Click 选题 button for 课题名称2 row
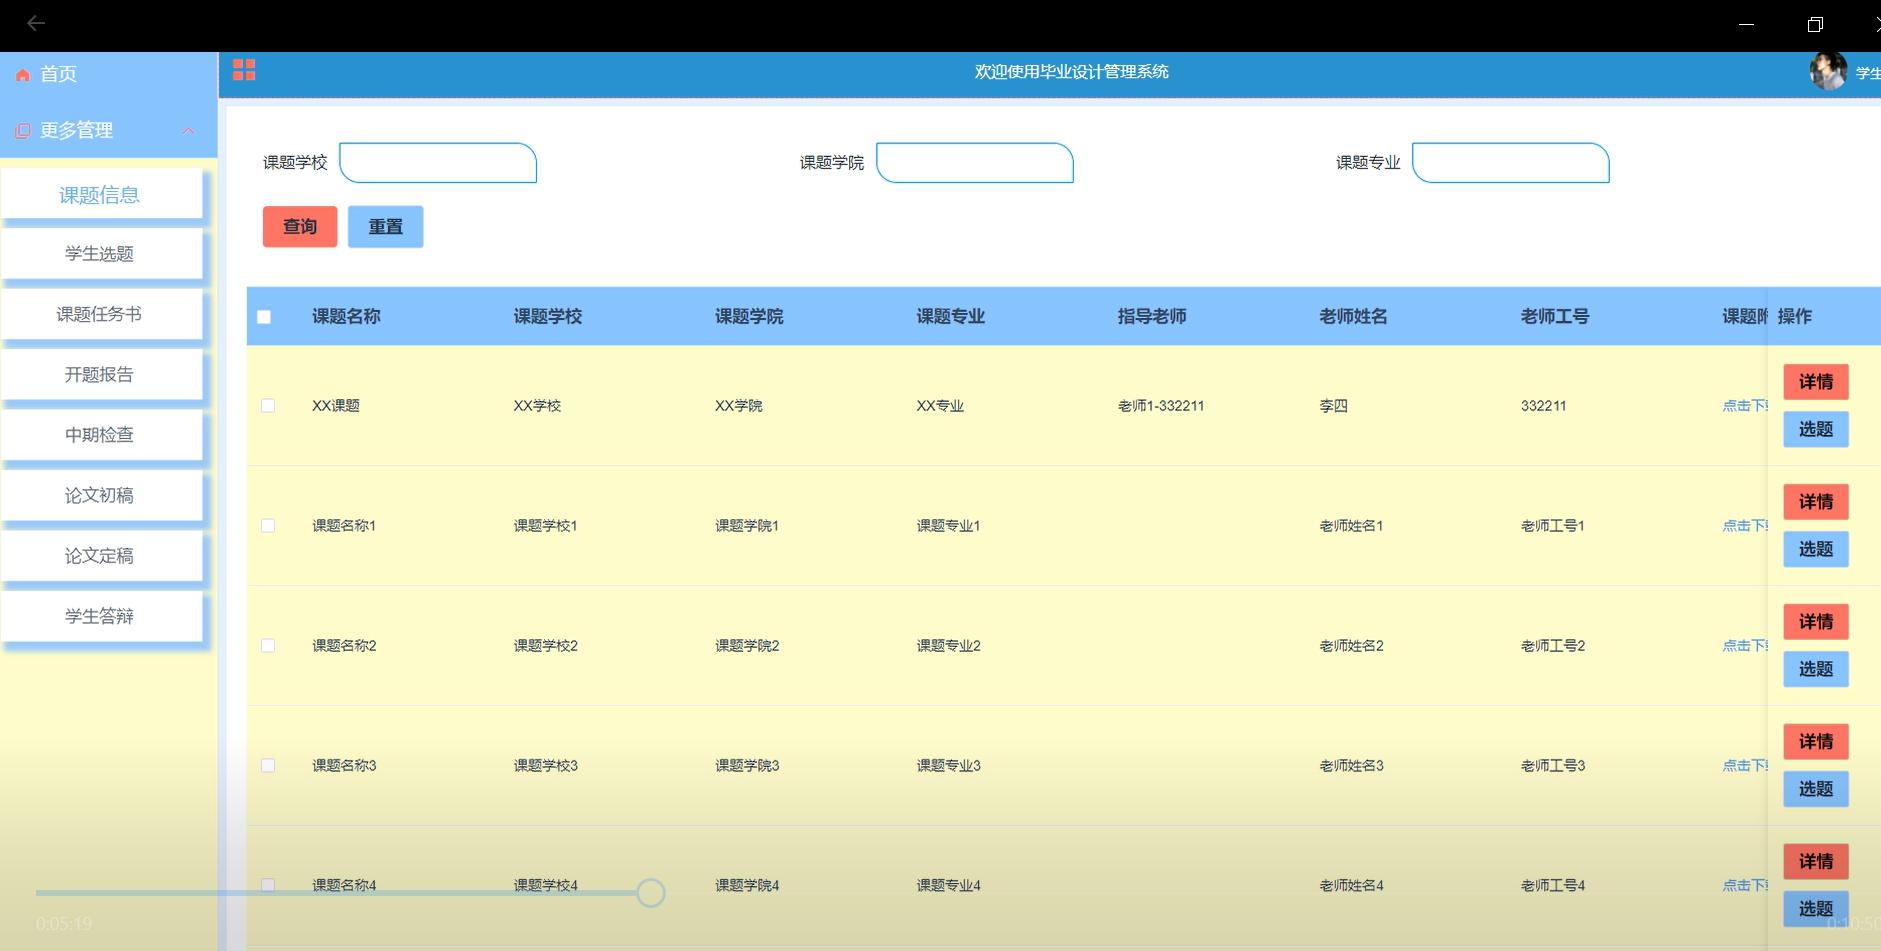This screenshot has width=1881, height=951. [1816, 670]
